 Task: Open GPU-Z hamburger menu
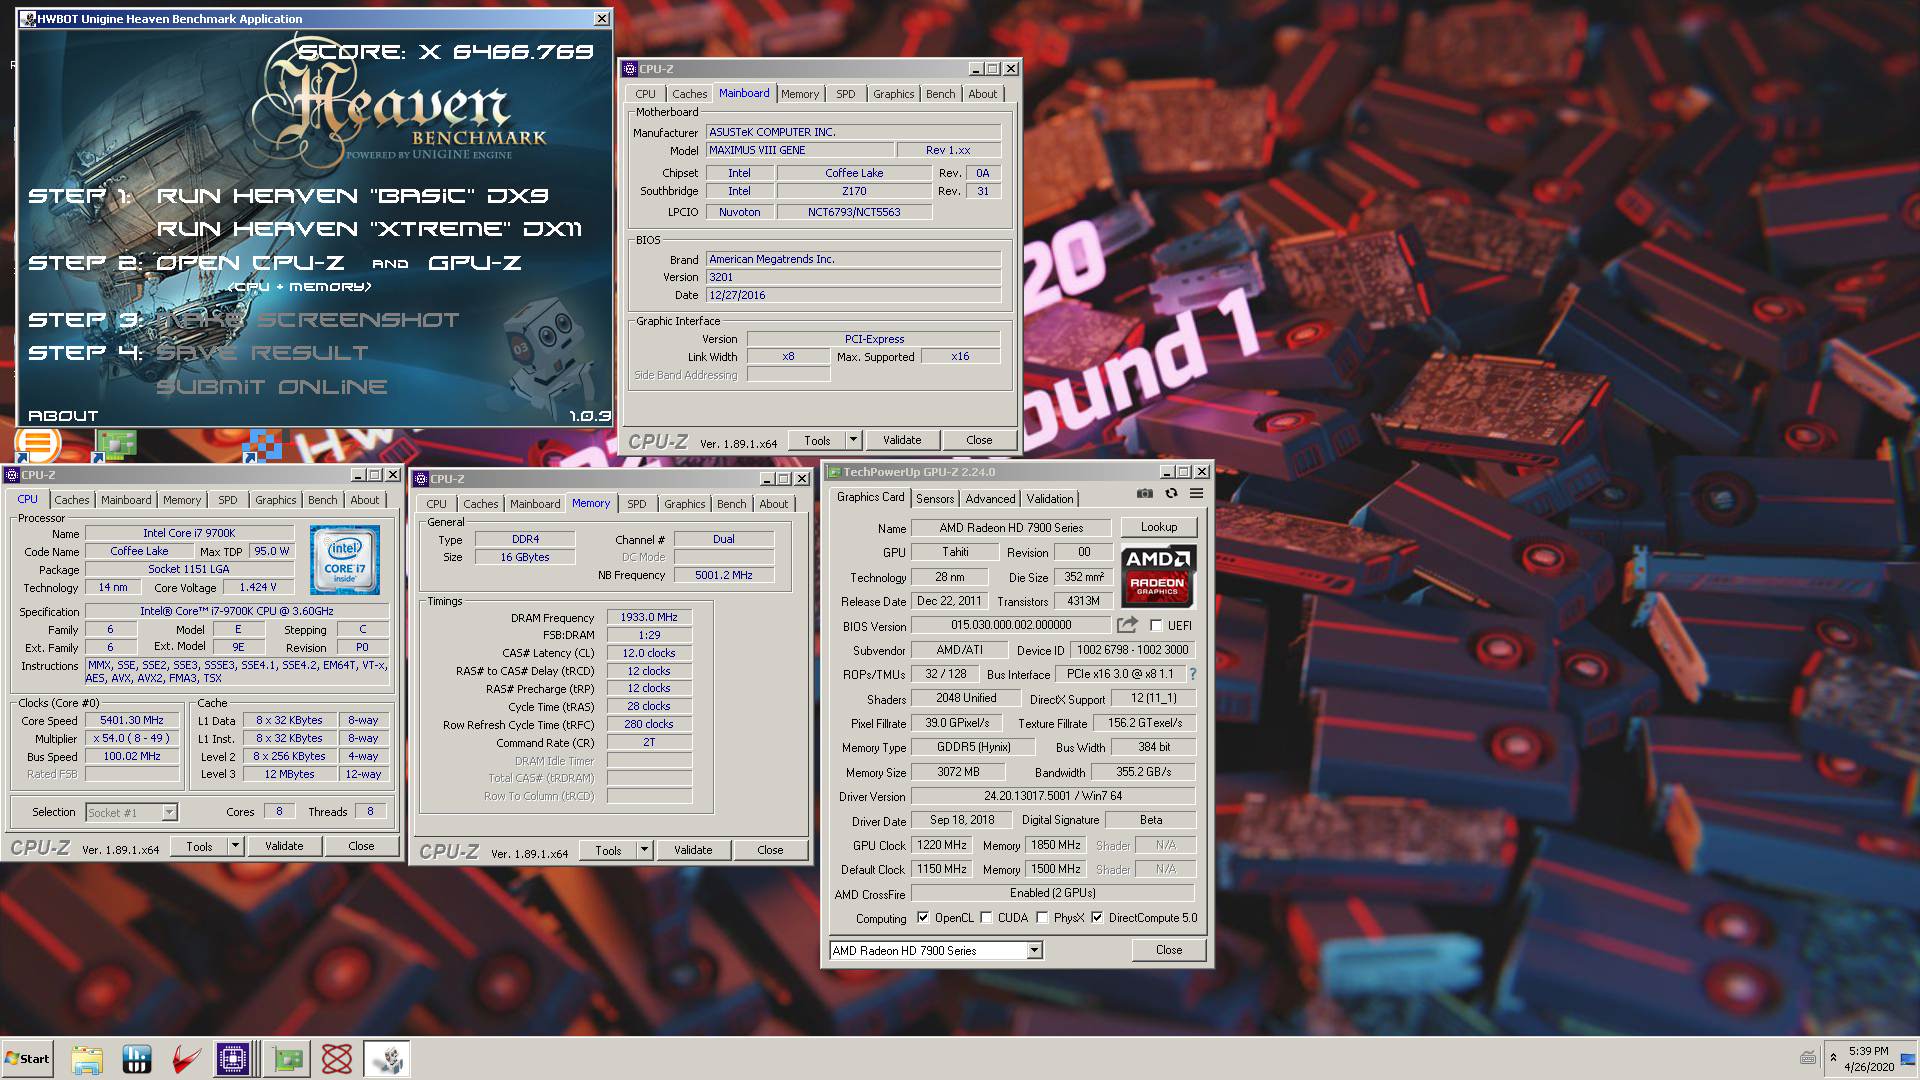click(x=1196, y=494)
